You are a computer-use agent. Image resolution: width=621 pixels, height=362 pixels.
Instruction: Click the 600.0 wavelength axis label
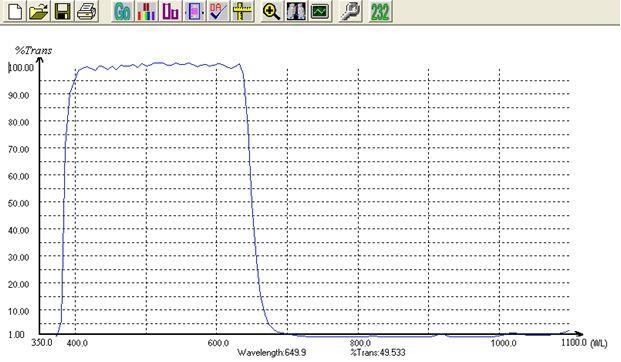pos(218,343)
